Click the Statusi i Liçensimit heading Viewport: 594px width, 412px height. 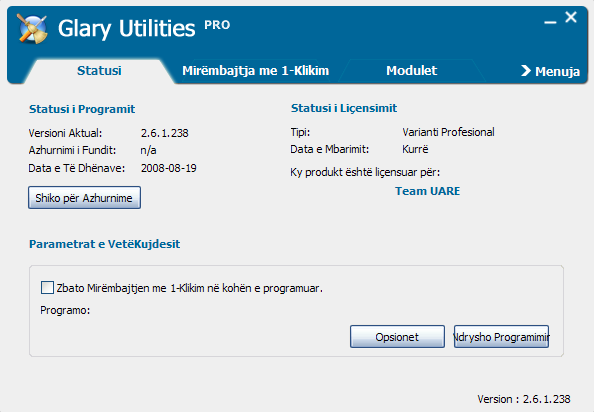point(344,108)
